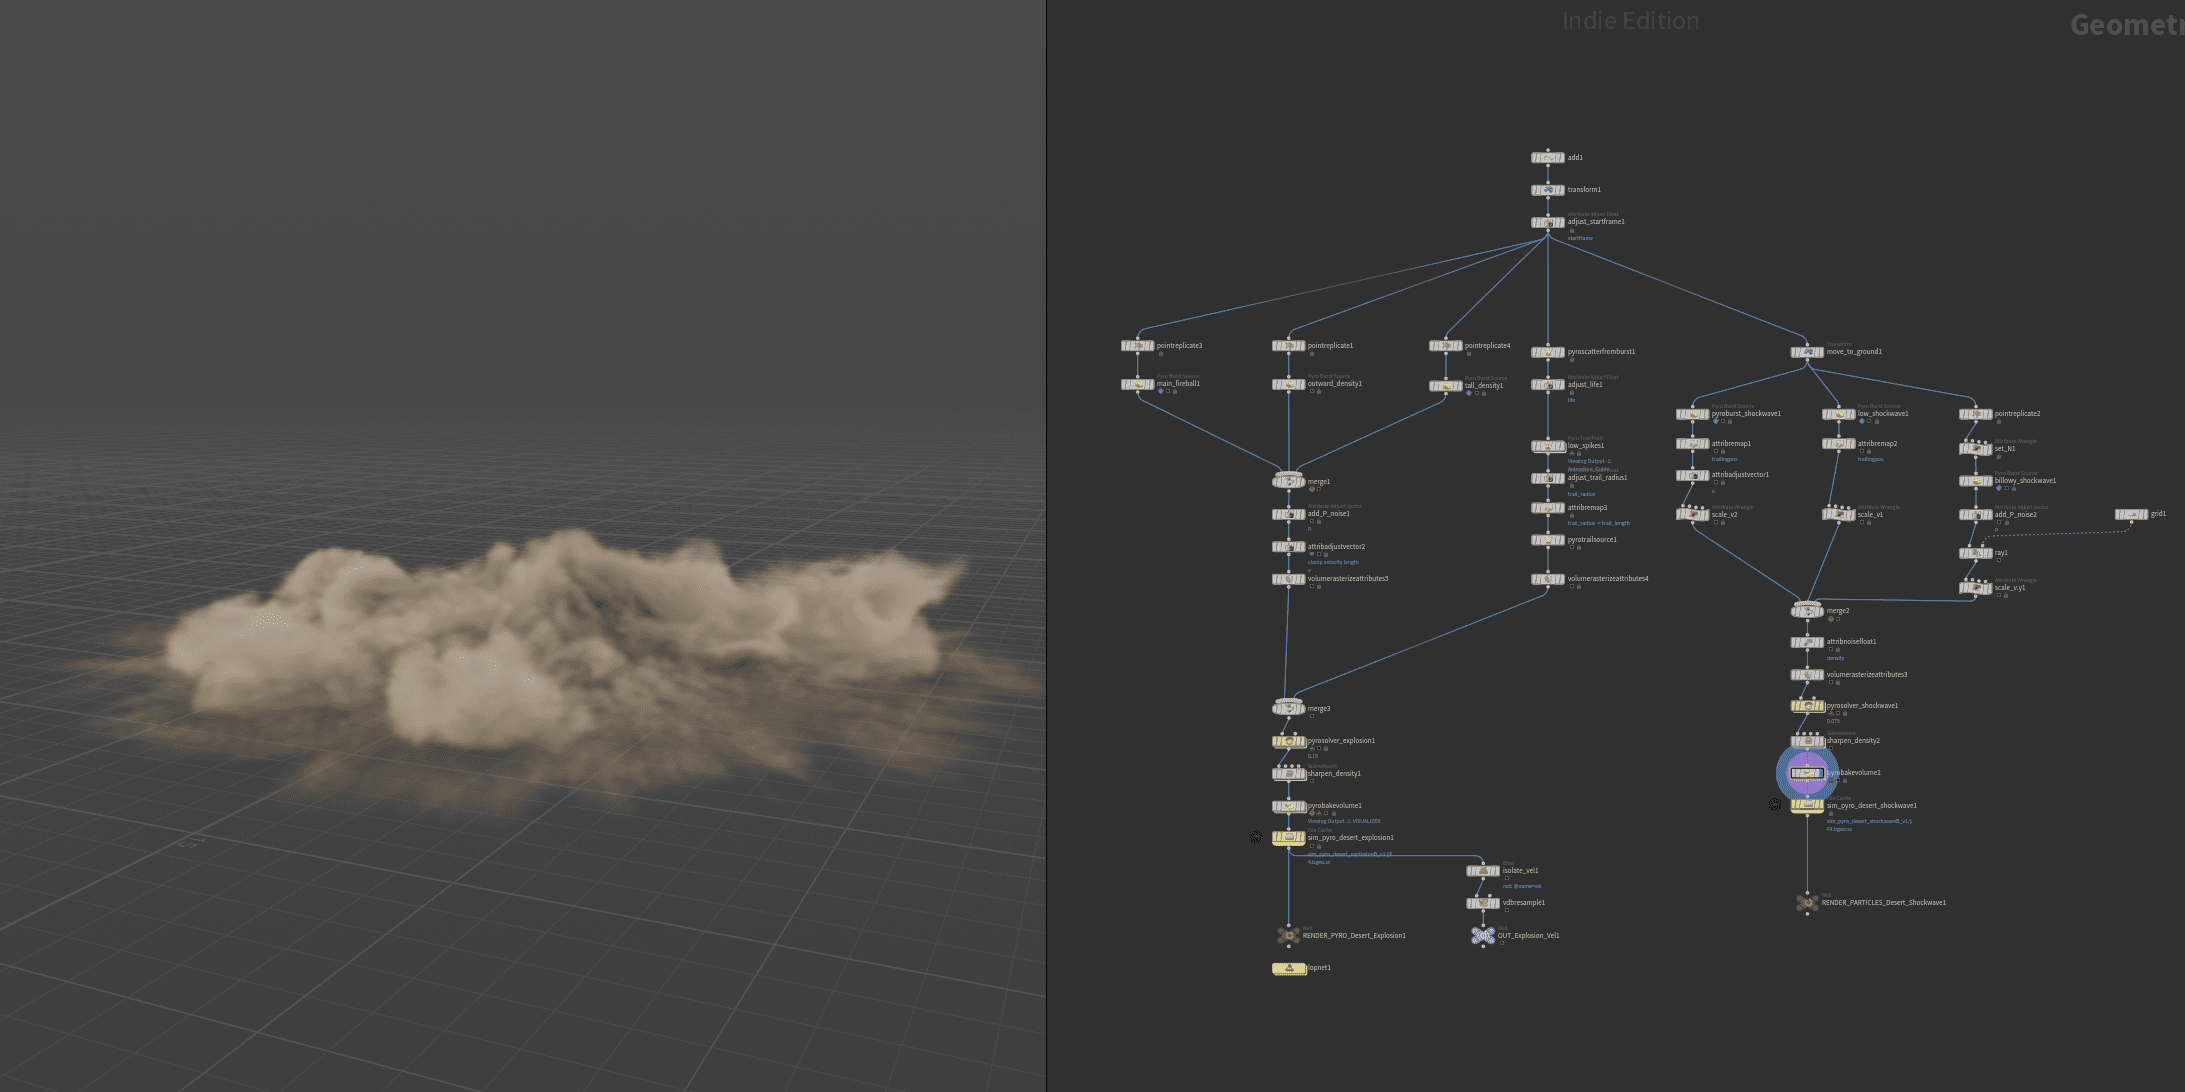
Task: Select the vdbresample1 node
Action: pyautogui.click(x=1483, y=903)
